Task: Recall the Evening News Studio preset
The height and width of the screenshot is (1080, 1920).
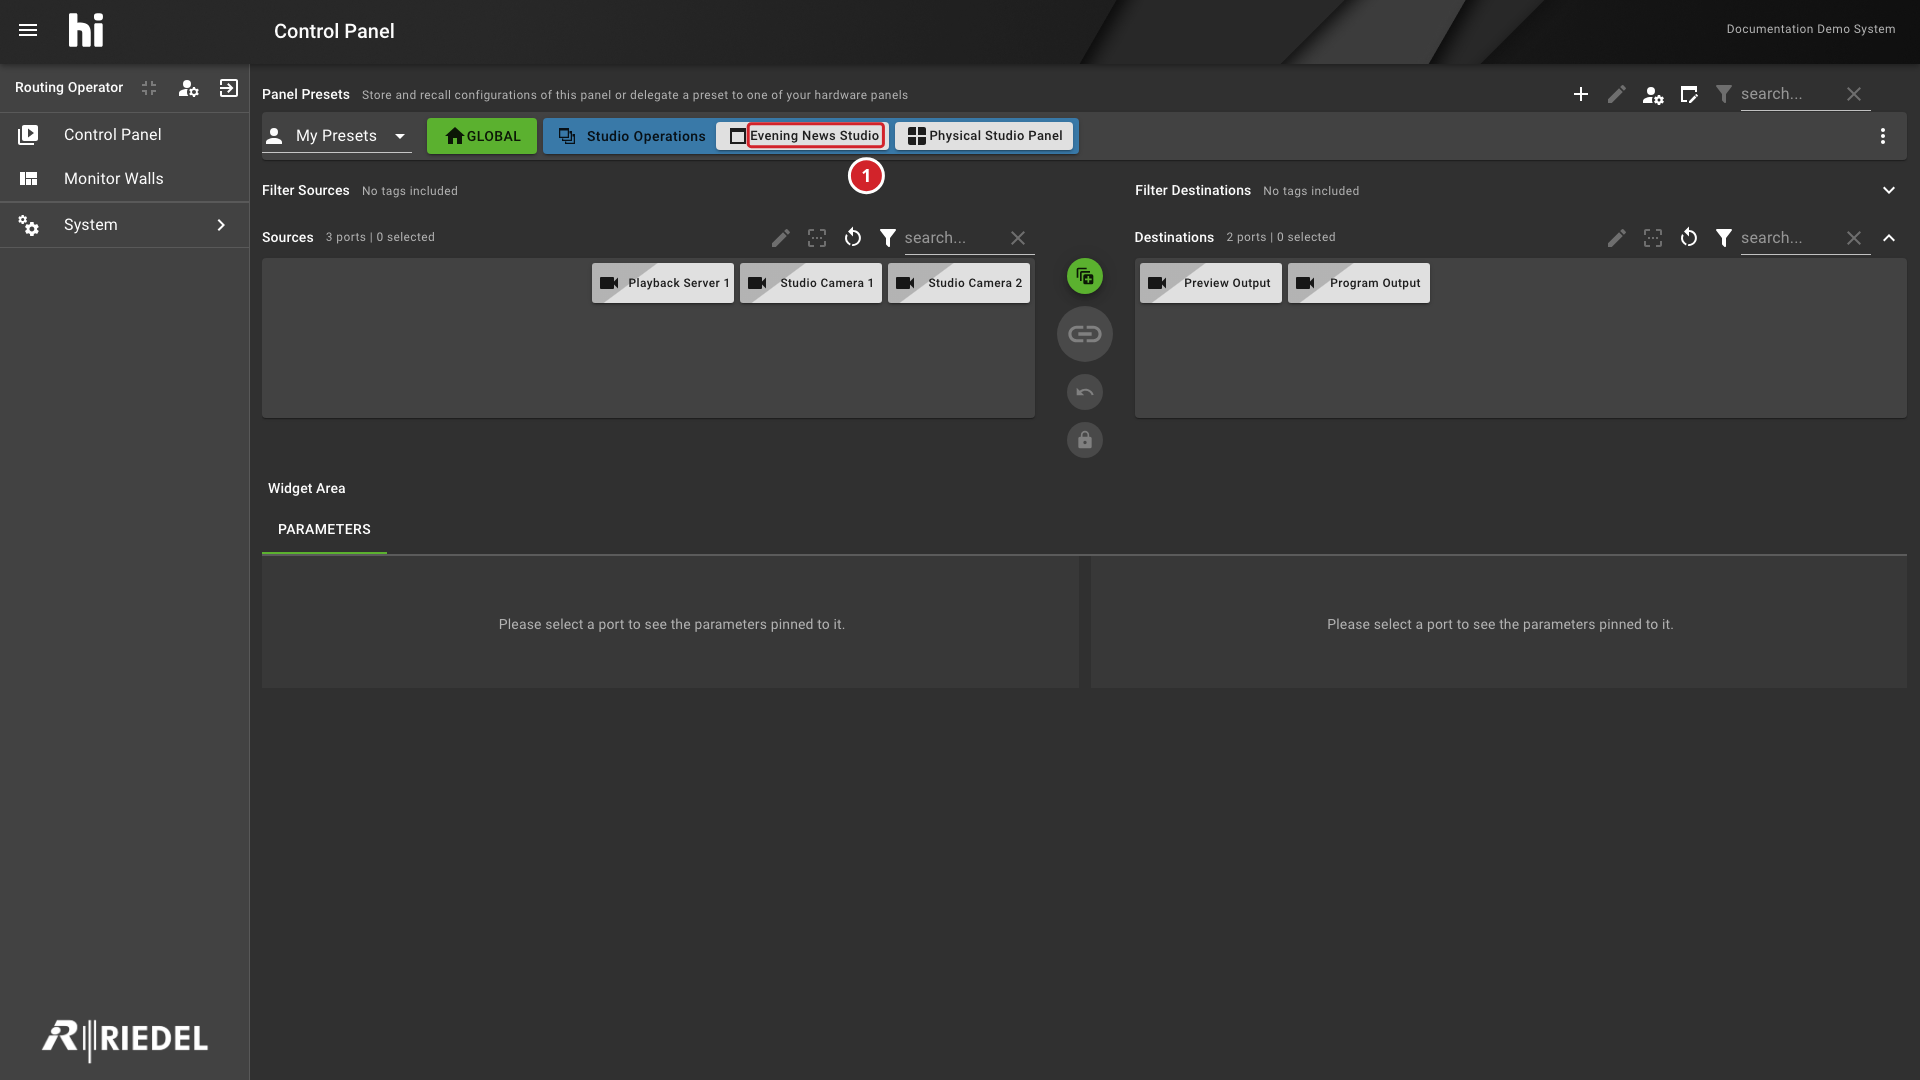Action: click(x=803, y=136)
